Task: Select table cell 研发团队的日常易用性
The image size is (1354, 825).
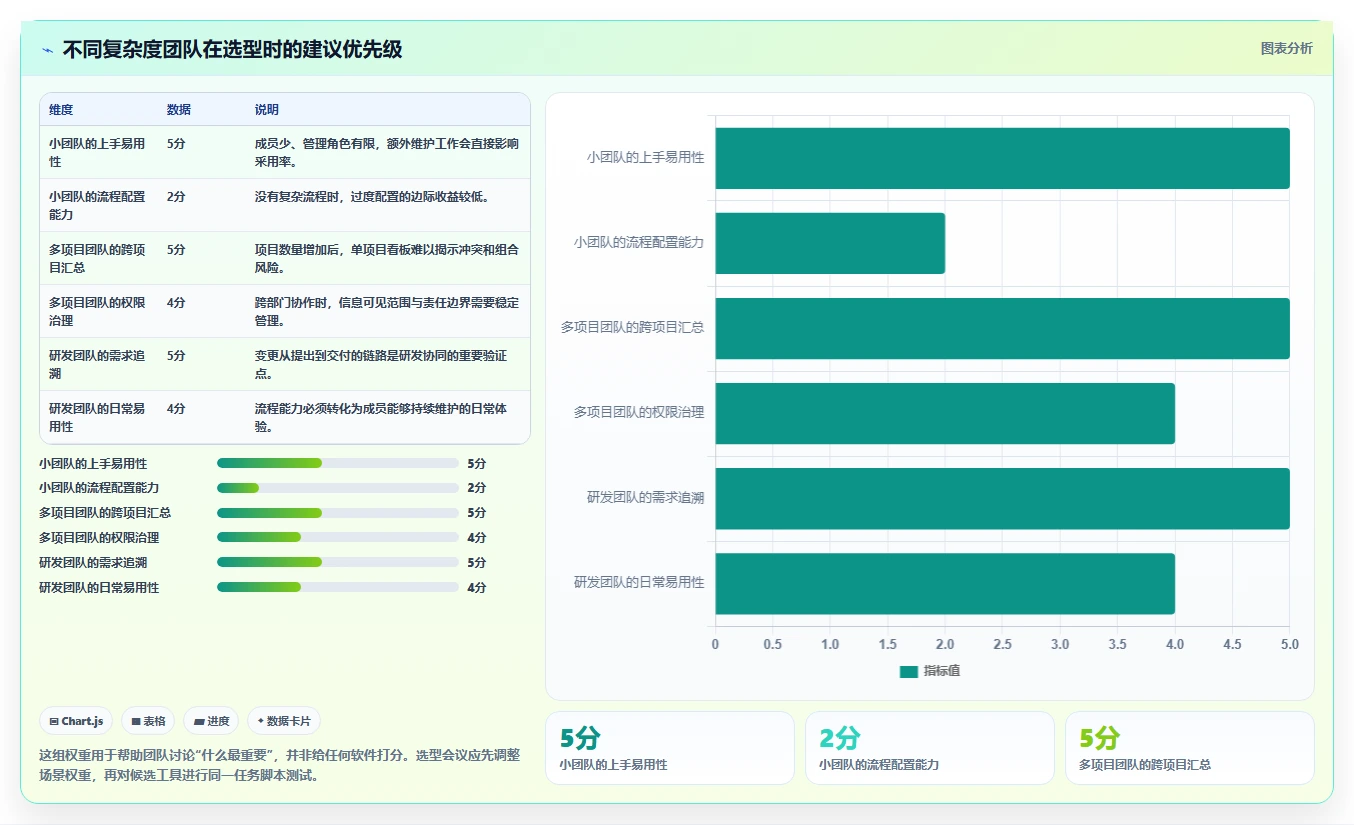Action: tap(98, 418)
